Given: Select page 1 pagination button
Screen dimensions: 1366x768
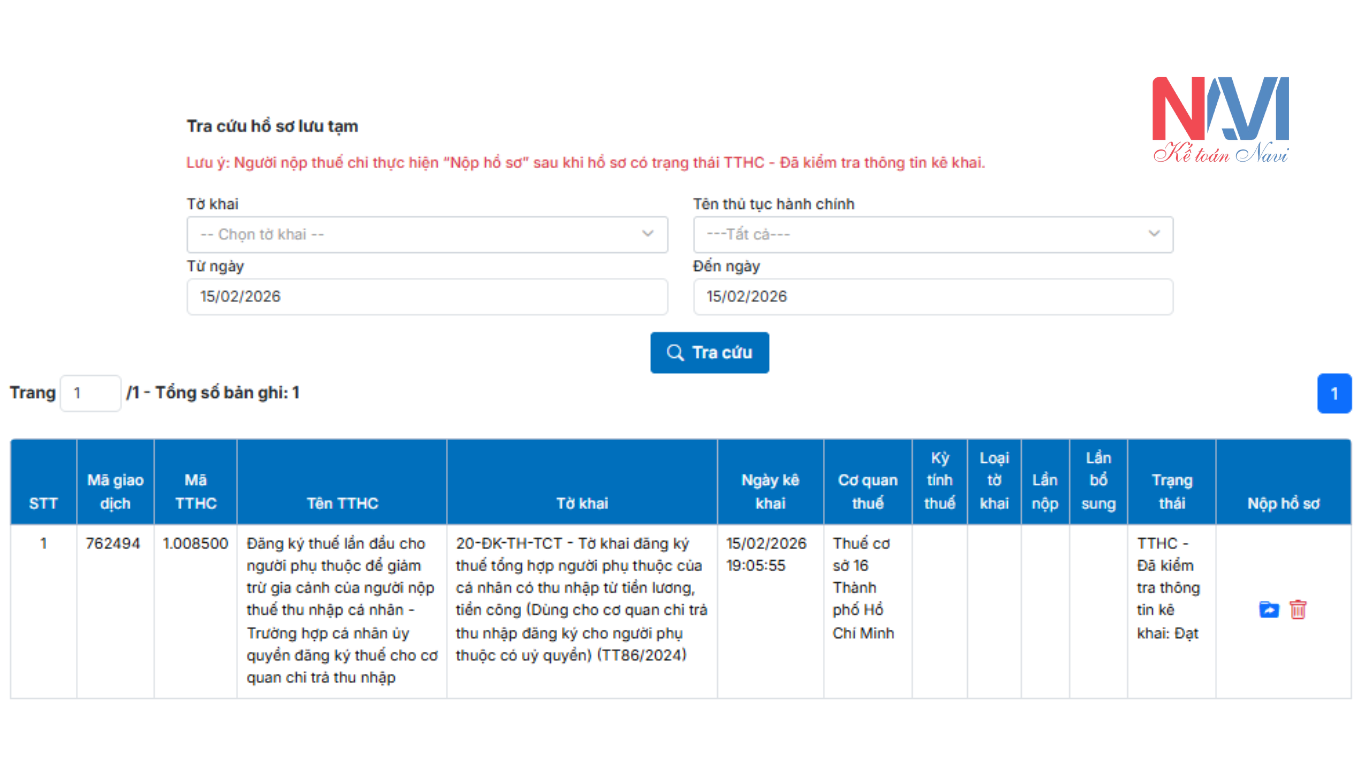Looking at the screenshot, I should pos(1334,393).
